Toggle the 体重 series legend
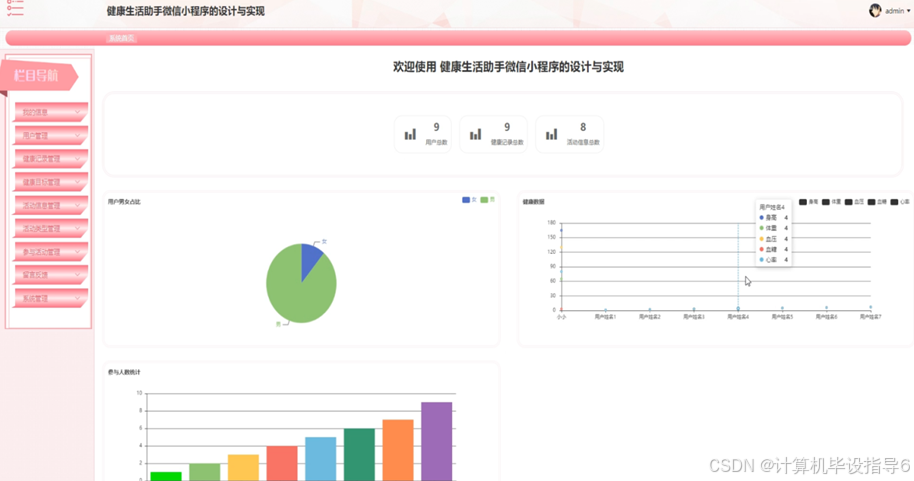The image size is (914, 481). tap(831, 202)
